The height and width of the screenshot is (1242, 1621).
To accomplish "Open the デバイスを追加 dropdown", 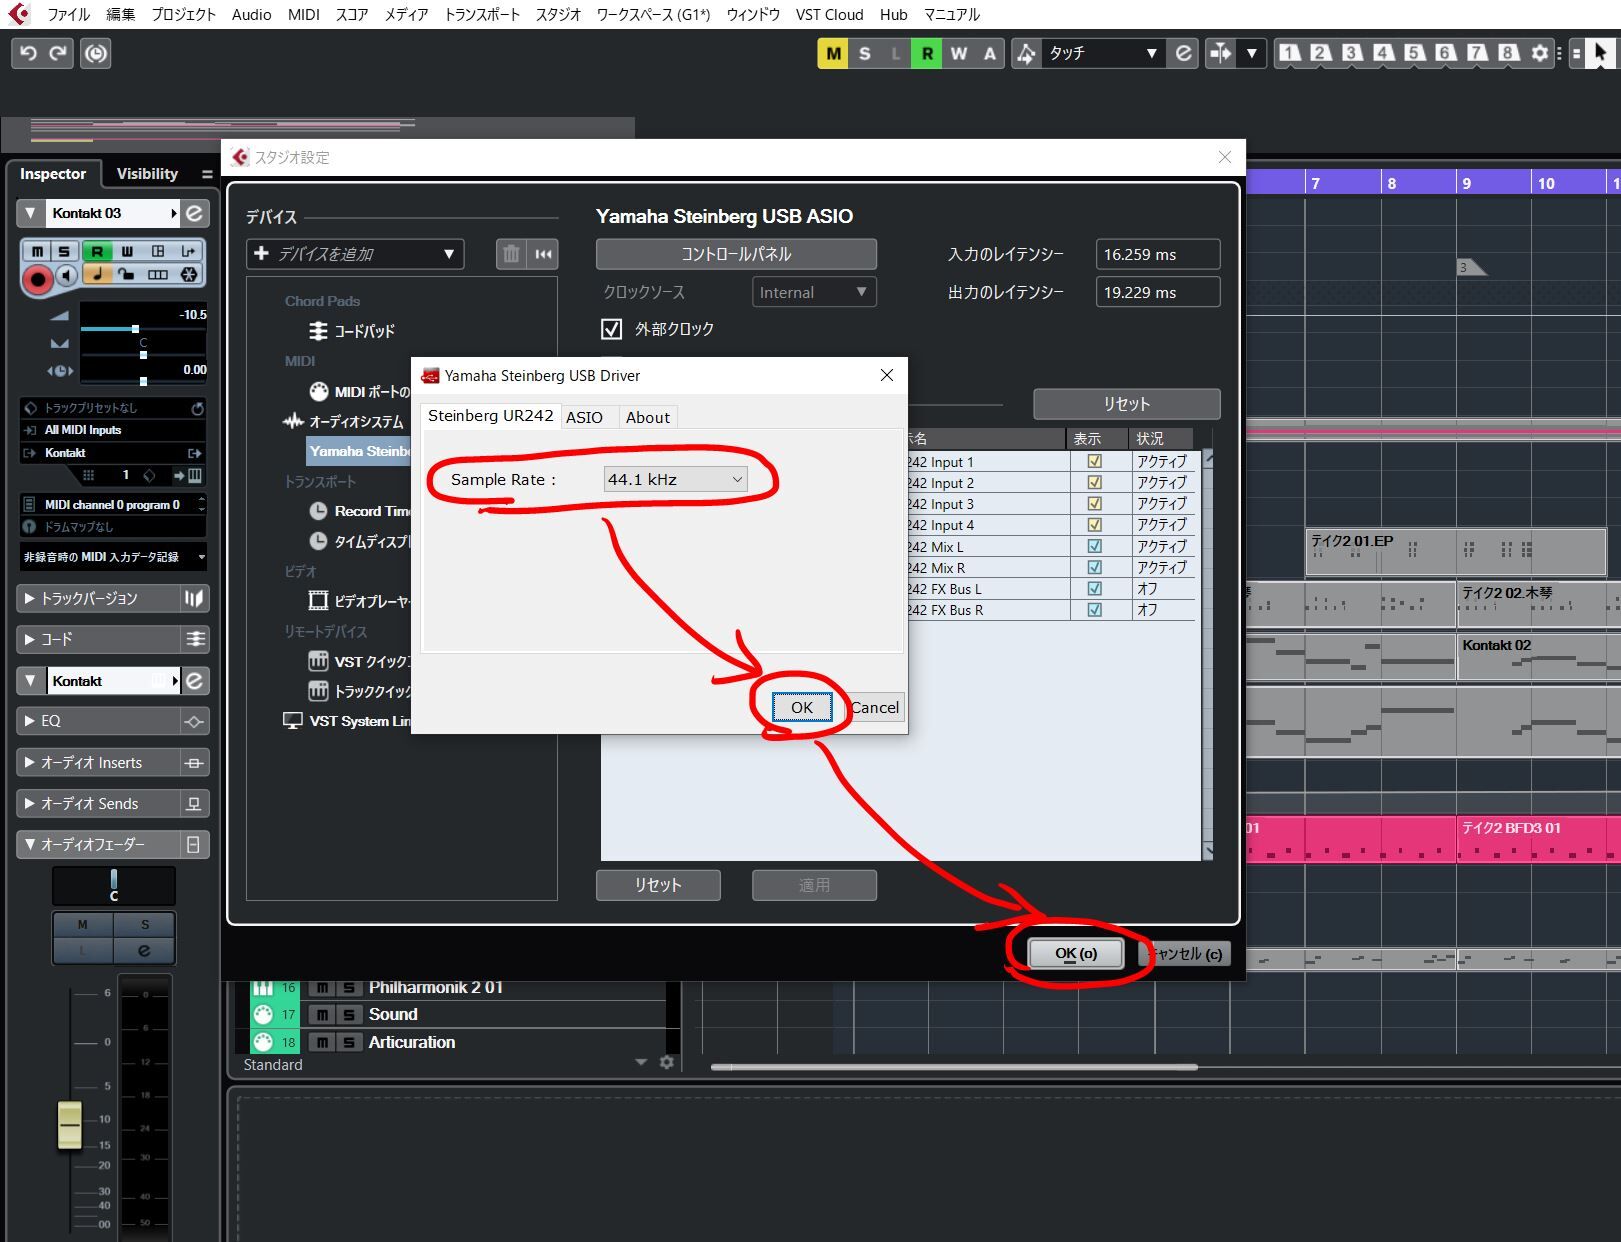I will 355,254.
